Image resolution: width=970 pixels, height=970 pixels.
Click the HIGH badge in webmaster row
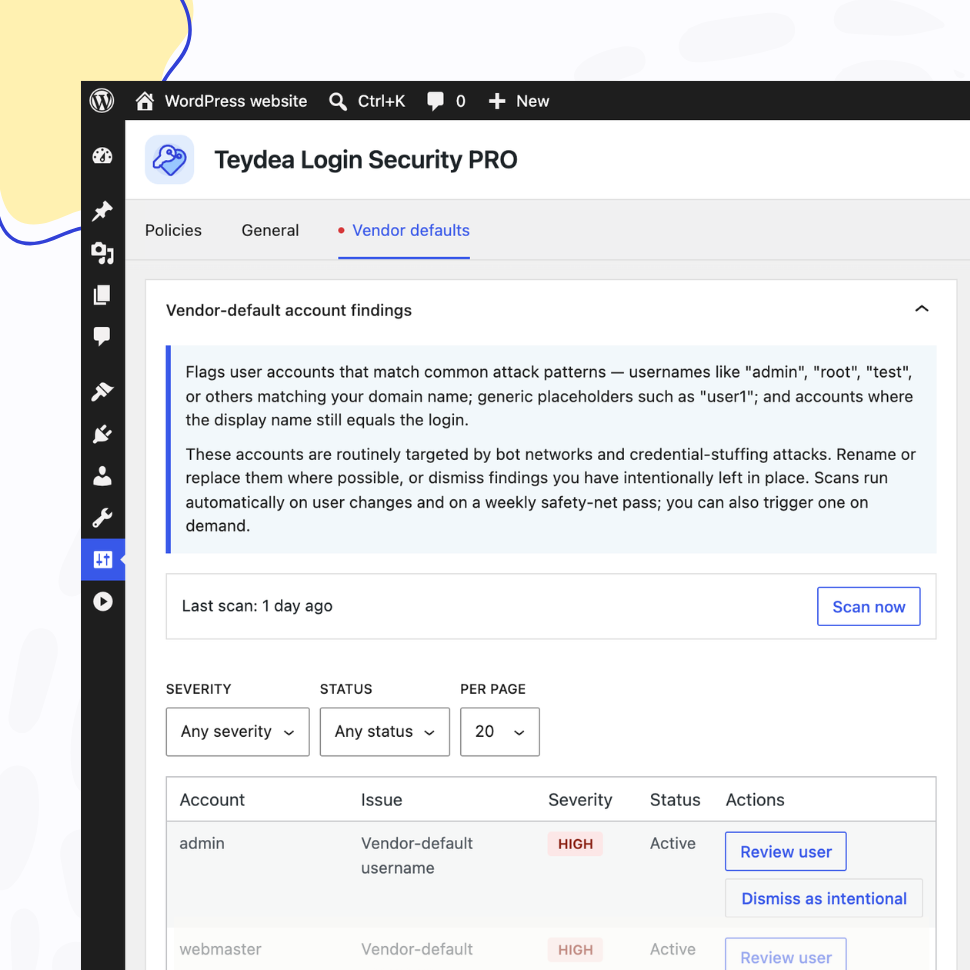pos(575,950)
